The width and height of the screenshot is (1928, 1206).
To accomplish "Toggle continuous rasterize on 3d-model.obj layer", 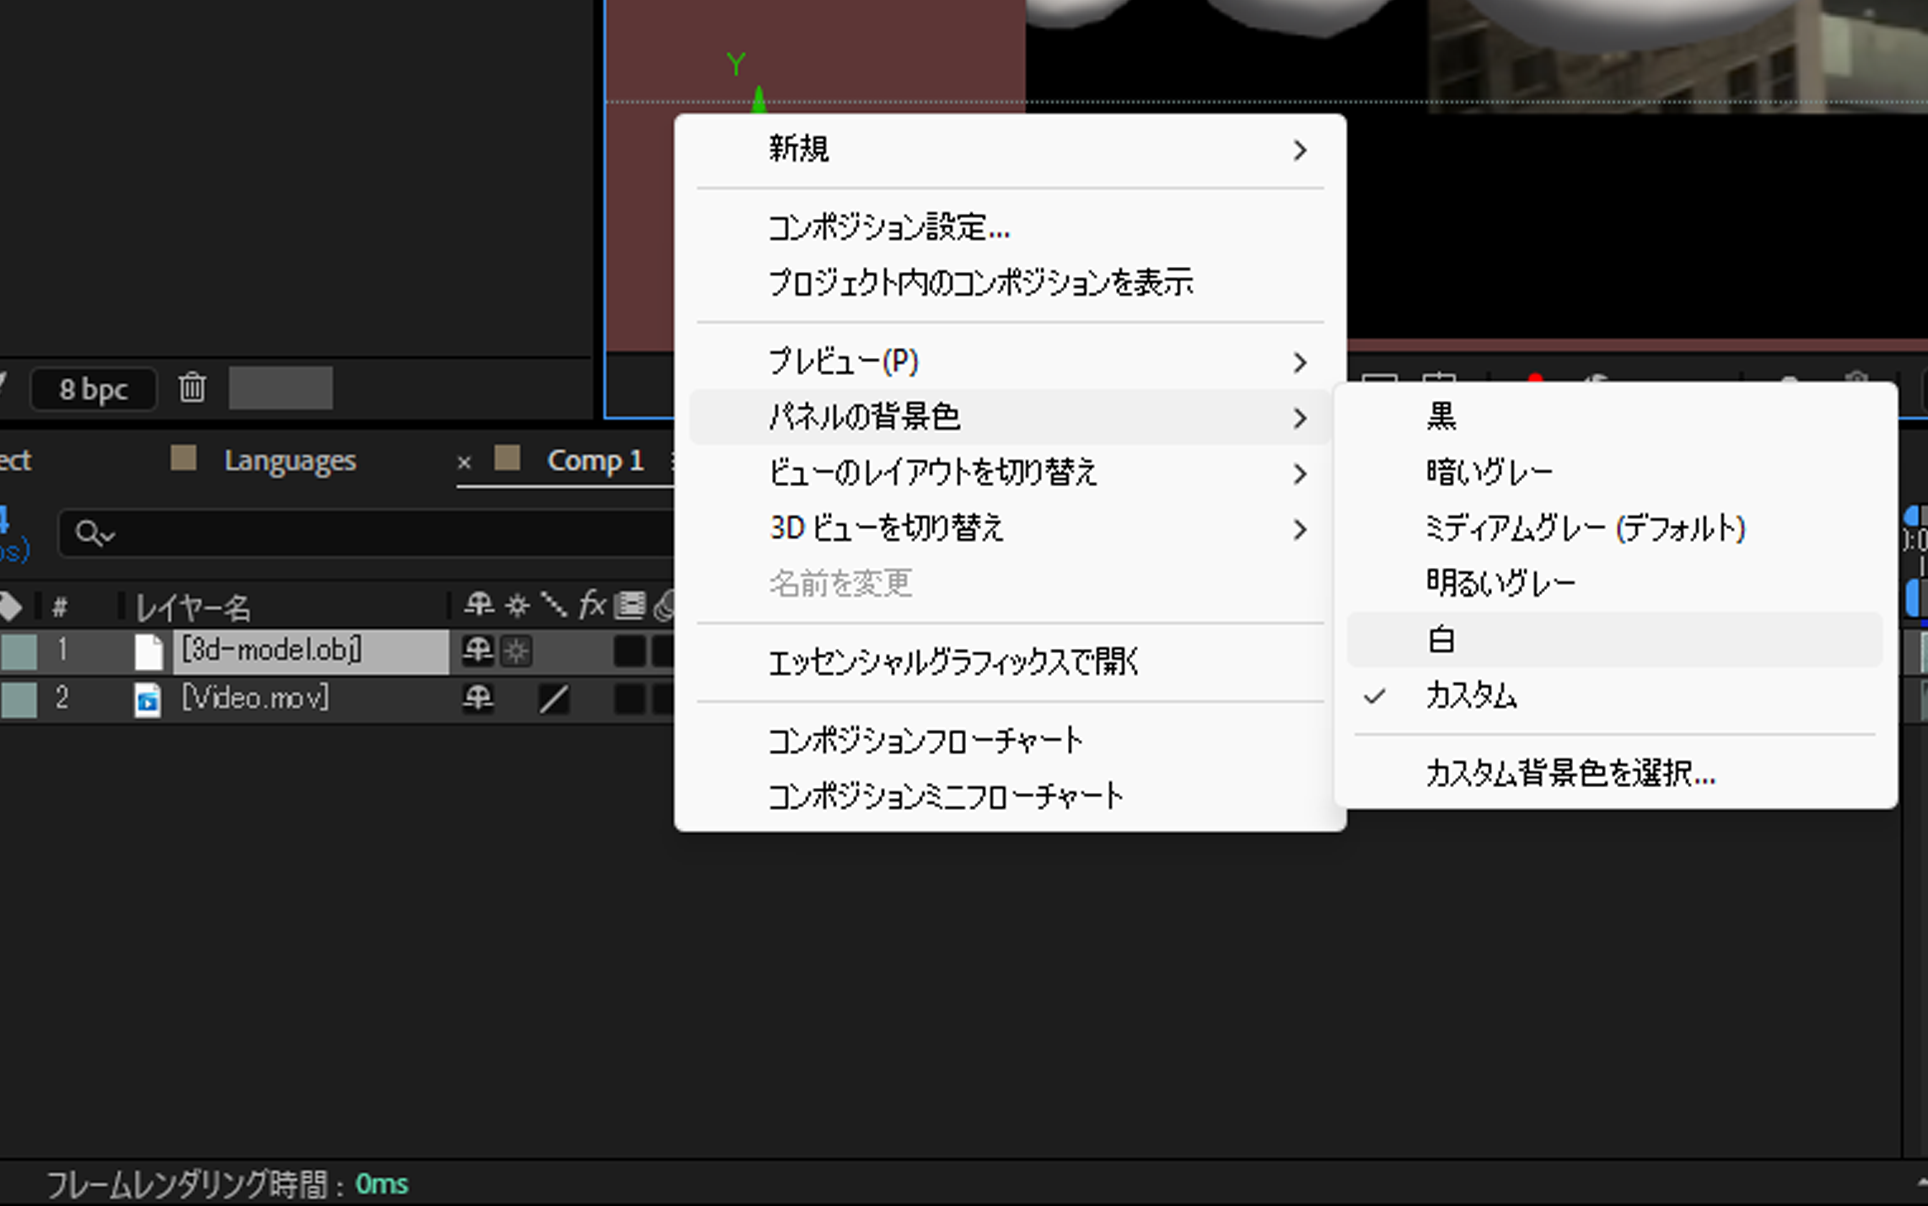I will click(x=516, y=651).
